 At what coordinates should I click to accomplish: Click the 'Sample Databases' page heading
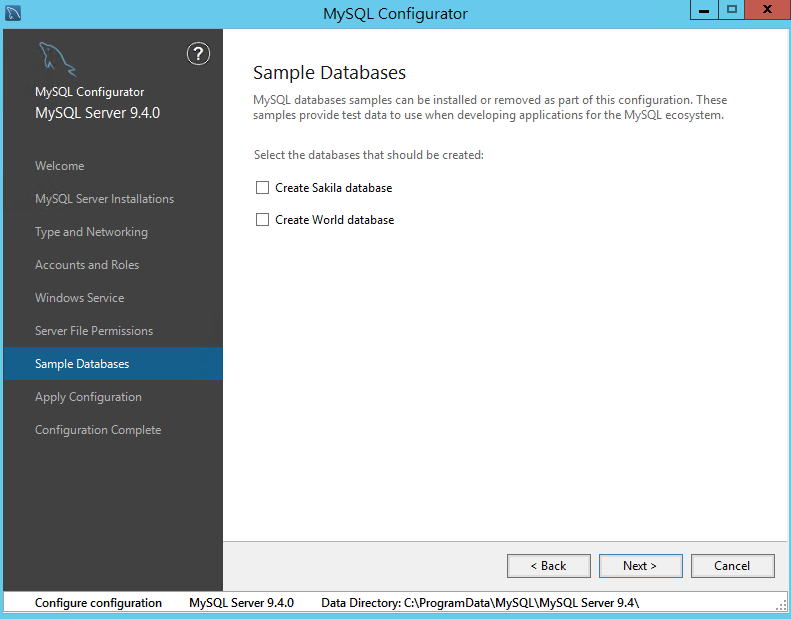pyautogui.click(x=329, y=73)
